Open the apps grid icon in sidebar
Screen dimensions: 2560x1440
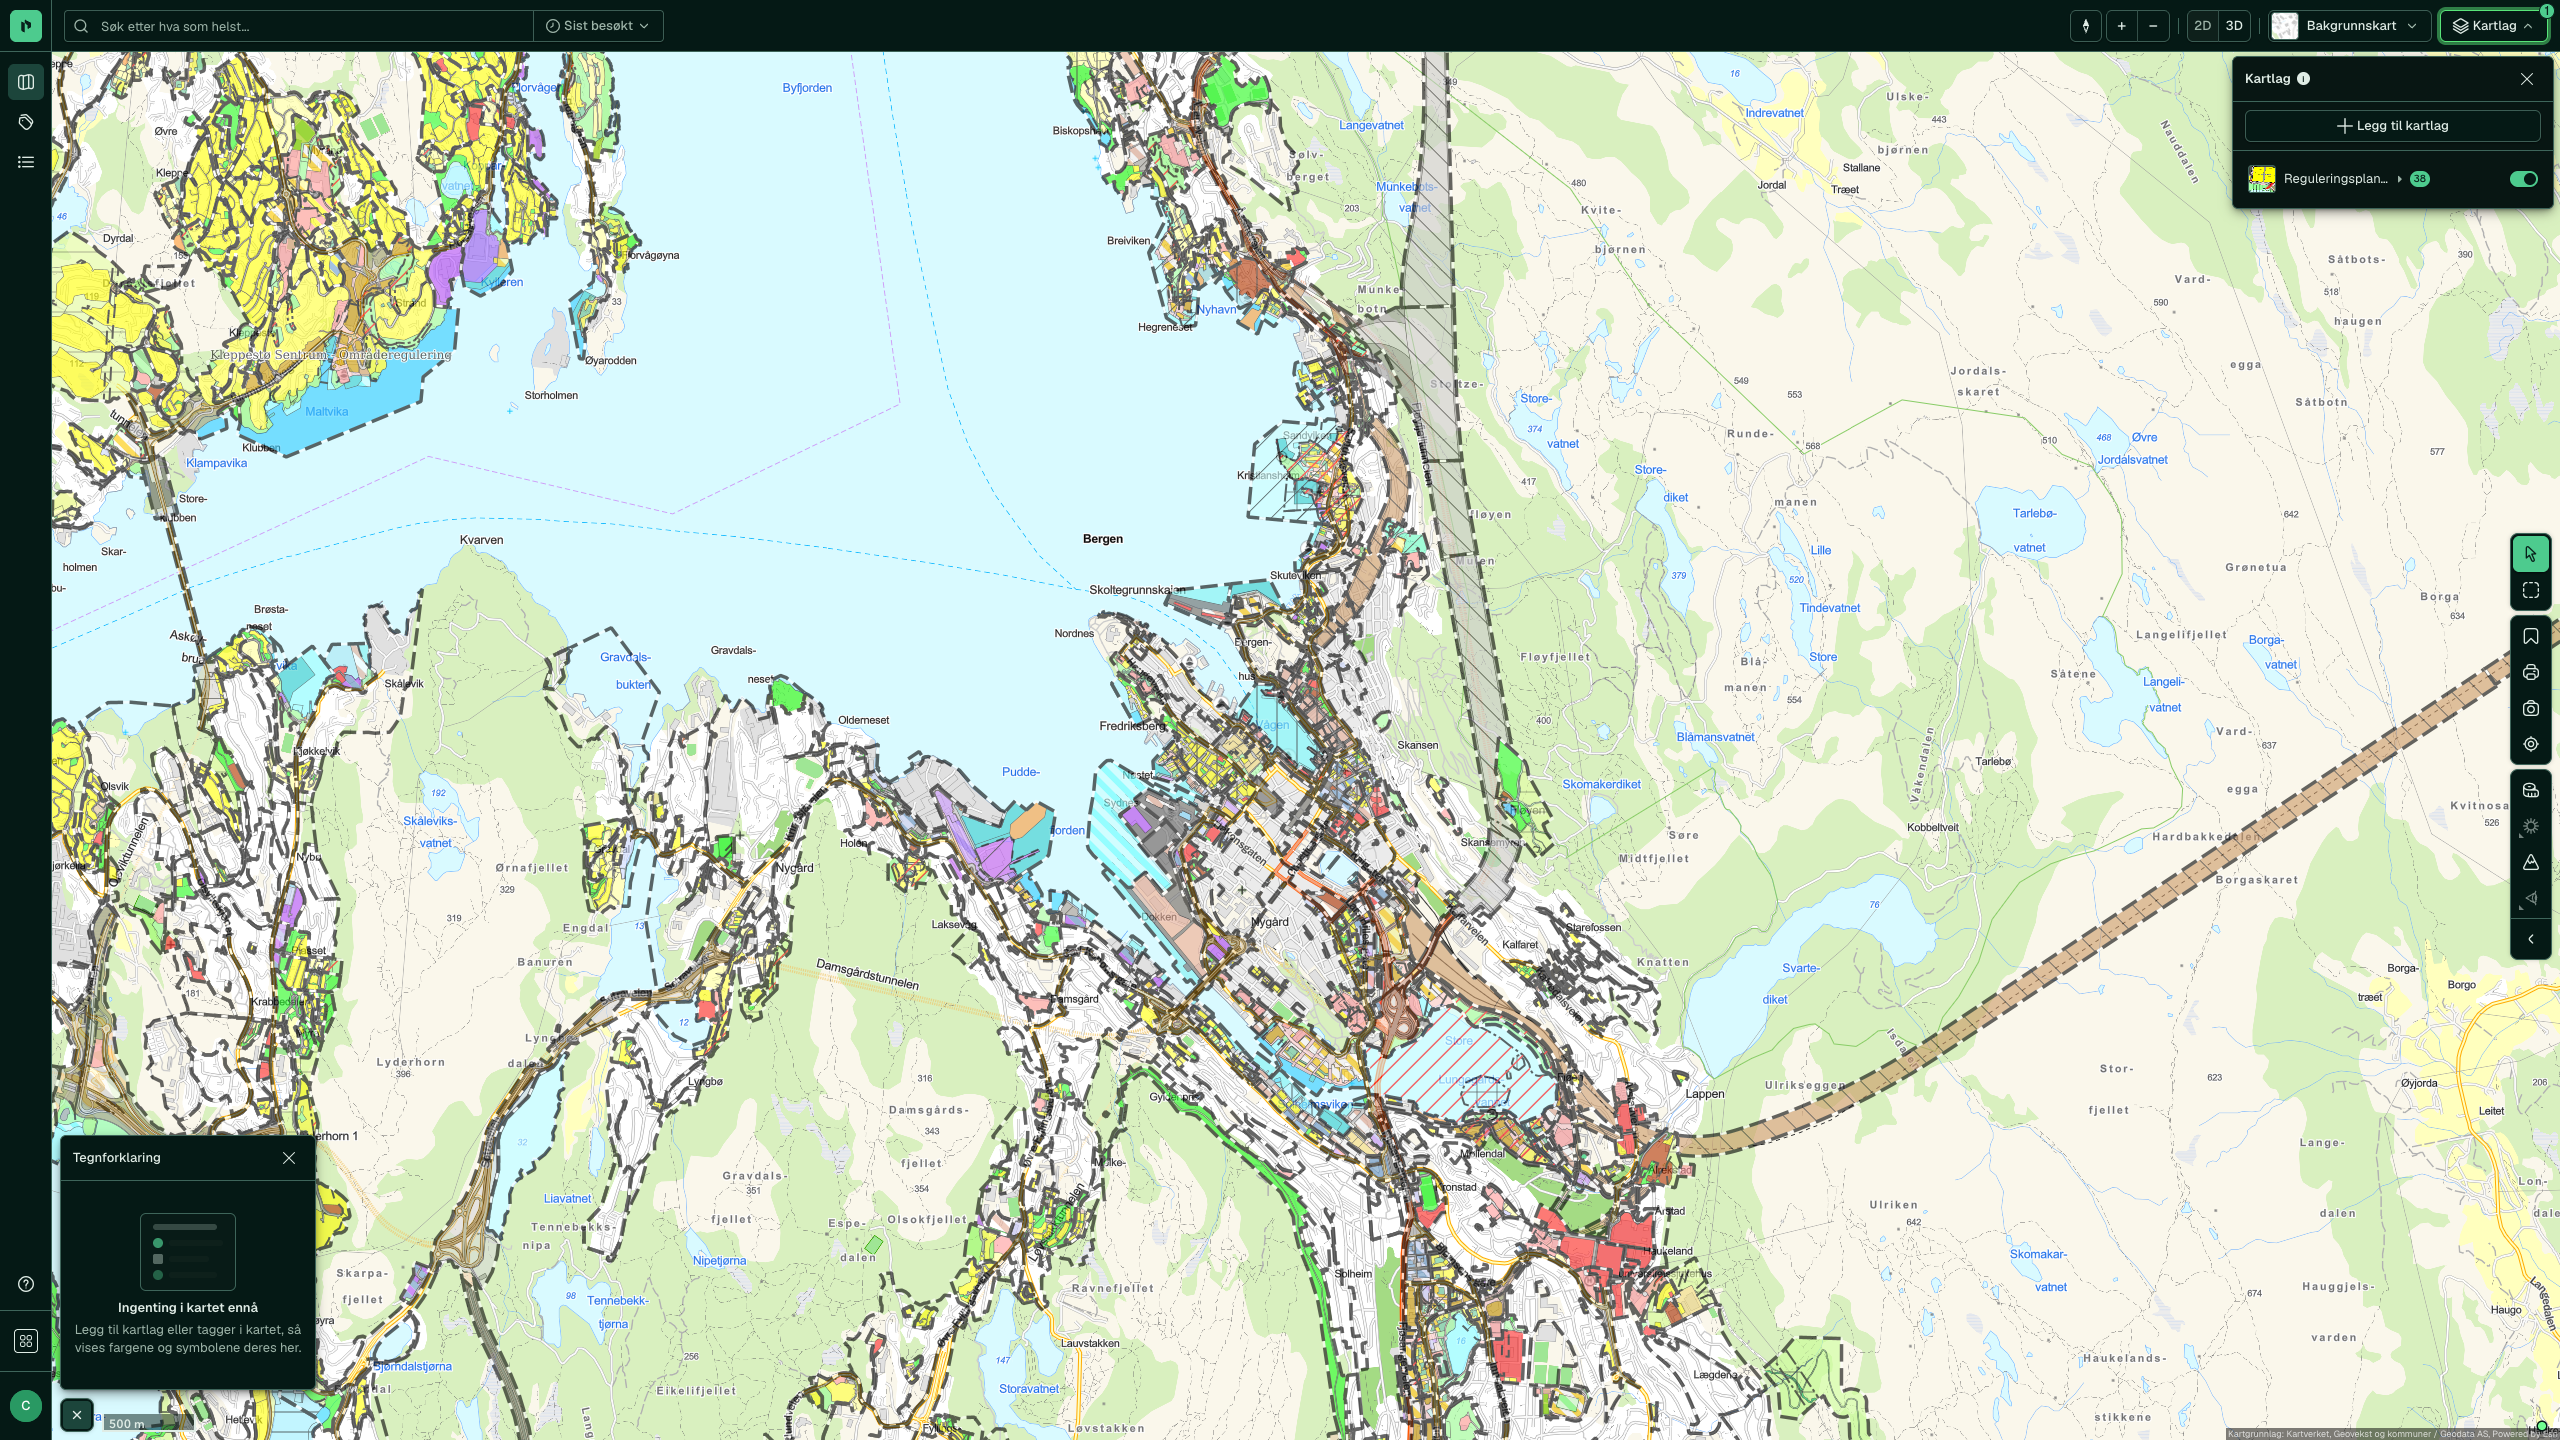coord(26,1342)
